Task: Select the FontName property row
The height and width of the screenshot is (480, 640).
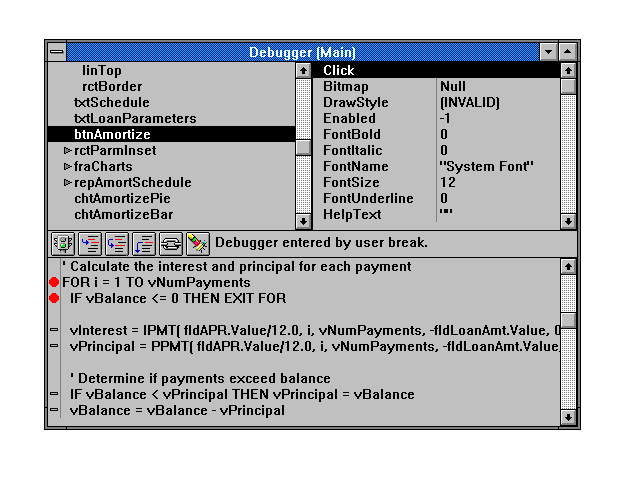Action: [355, 167]
